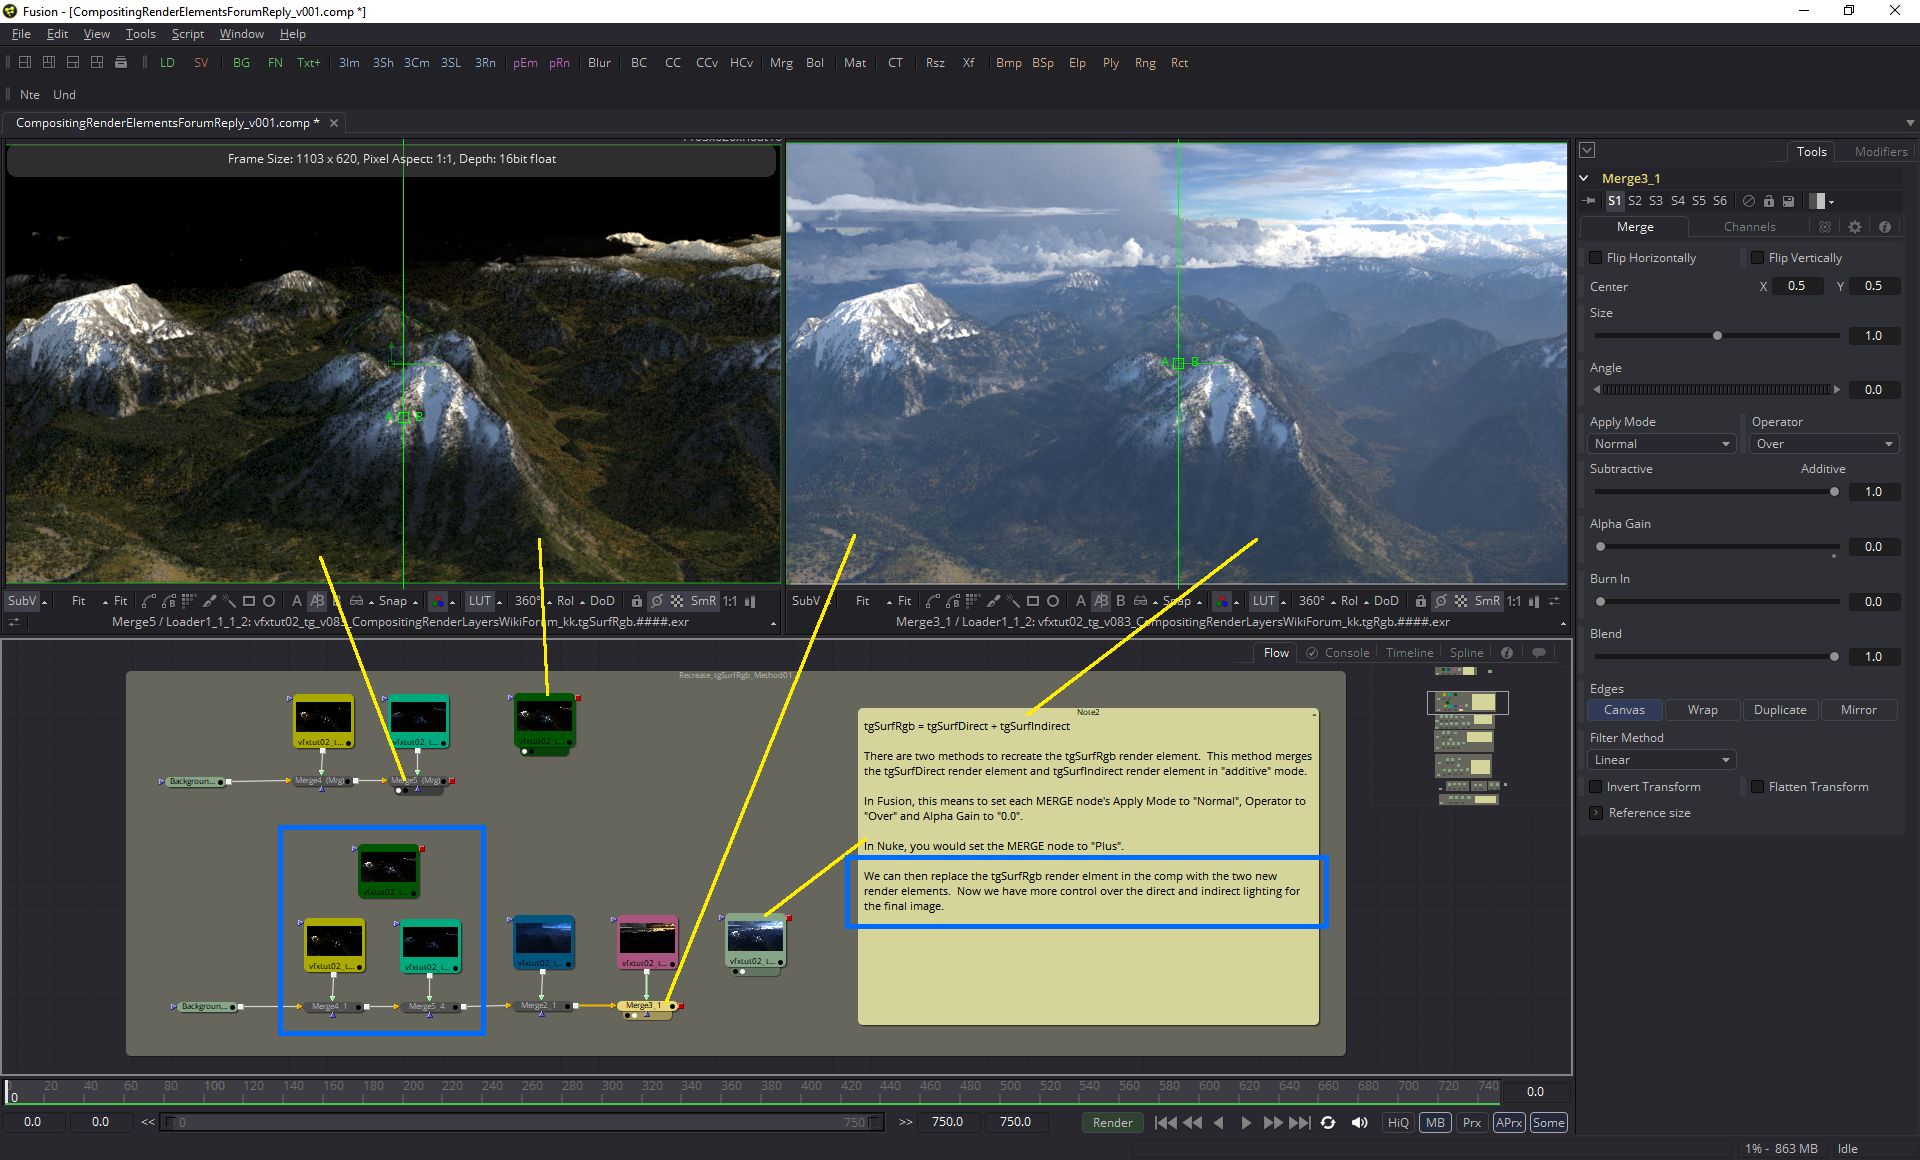Click the Blur tool in toolbar

pyautogui.click(x=599, y=62)
